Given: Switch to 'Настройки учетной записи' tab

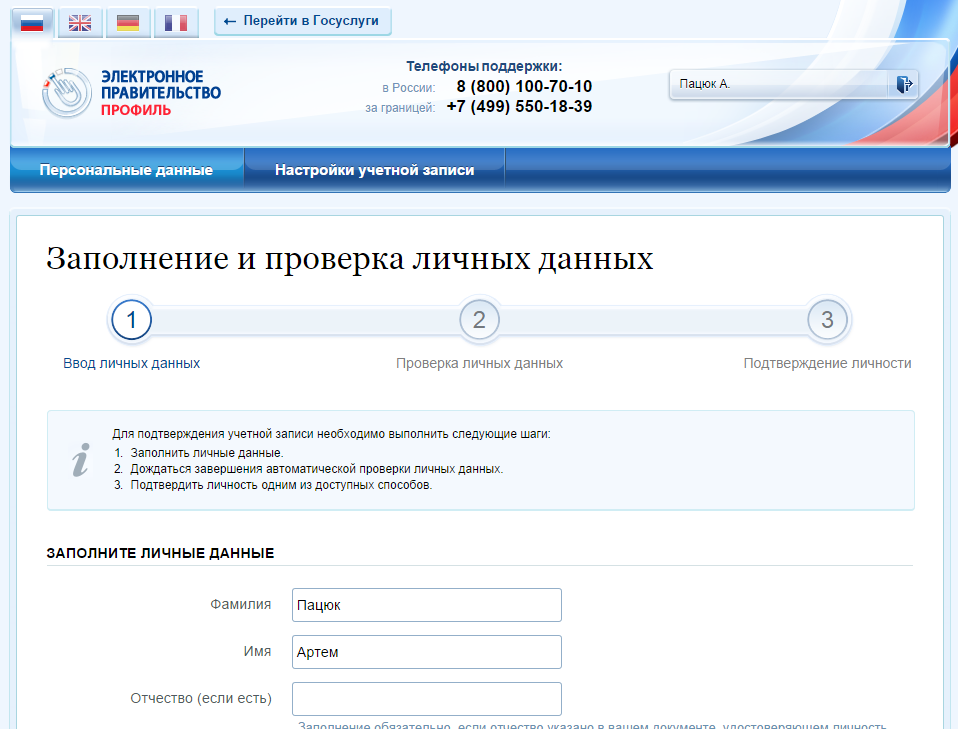Looking at the screenshot, I should (374, 170).
